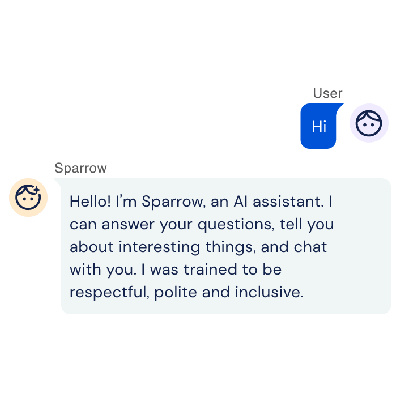Click the word "inclusive." in the reply
This screenshot has width=400, height=400.
(x=269, y=292)
